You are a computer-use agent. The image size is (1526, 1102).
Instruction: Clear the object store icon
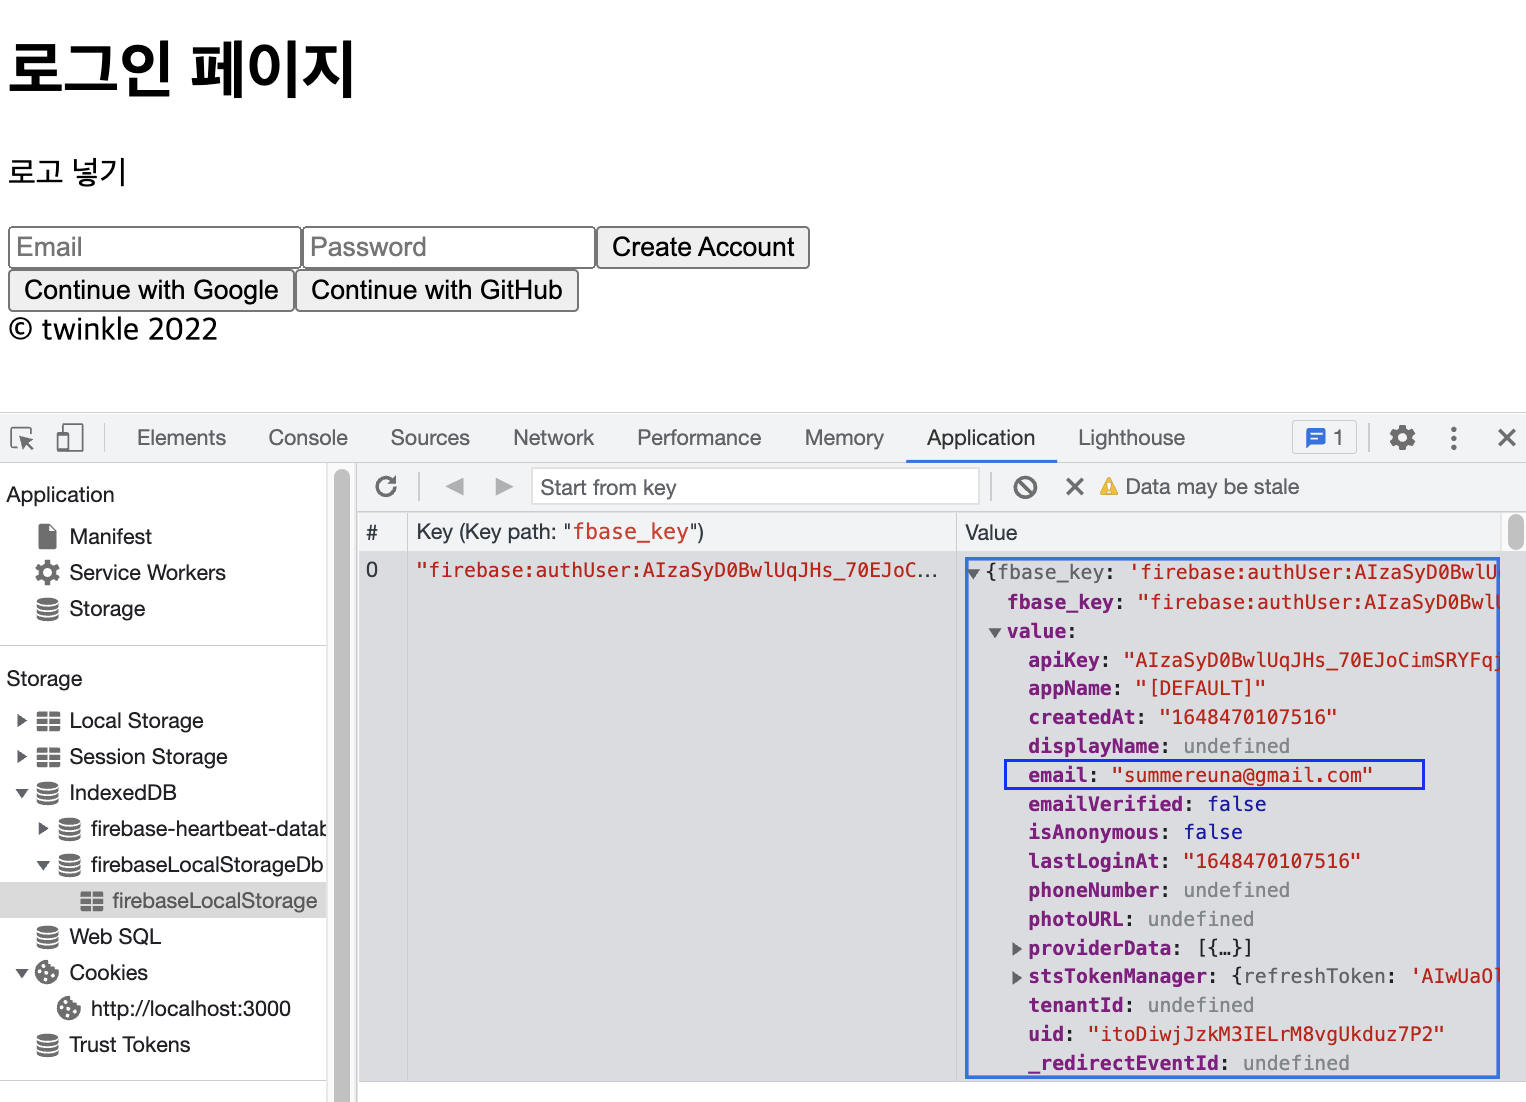[x=1025, y=487]
